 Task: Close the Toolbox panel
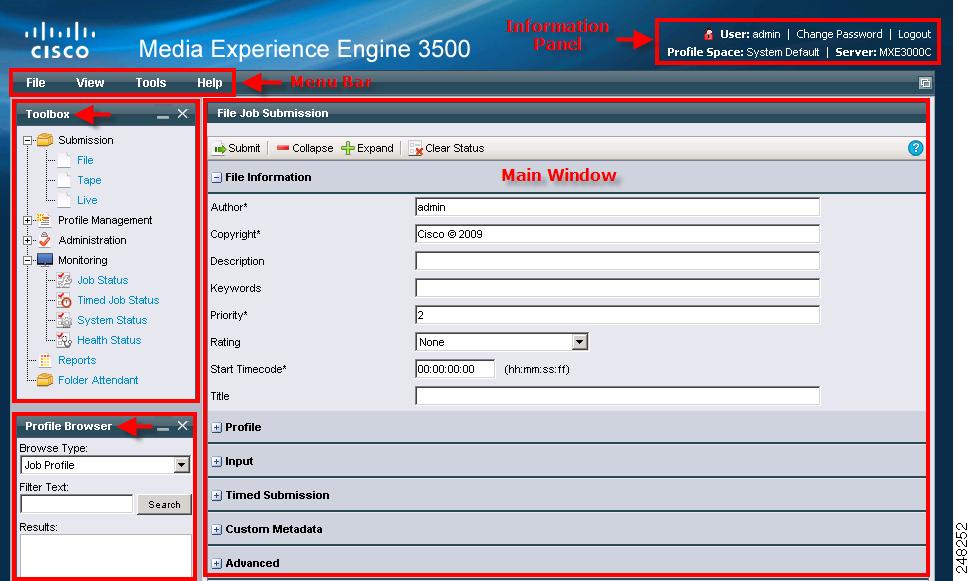(x=182, y=113)
